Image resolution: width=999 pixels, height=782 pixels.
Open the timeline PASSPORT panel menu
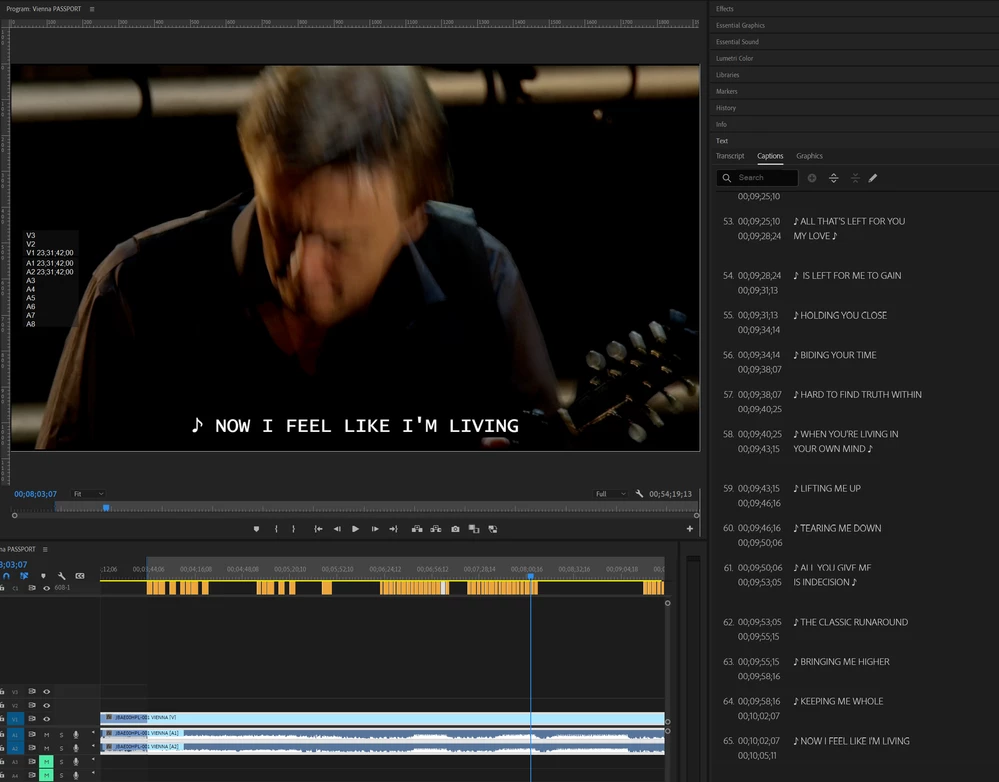[x=45, y=549]
